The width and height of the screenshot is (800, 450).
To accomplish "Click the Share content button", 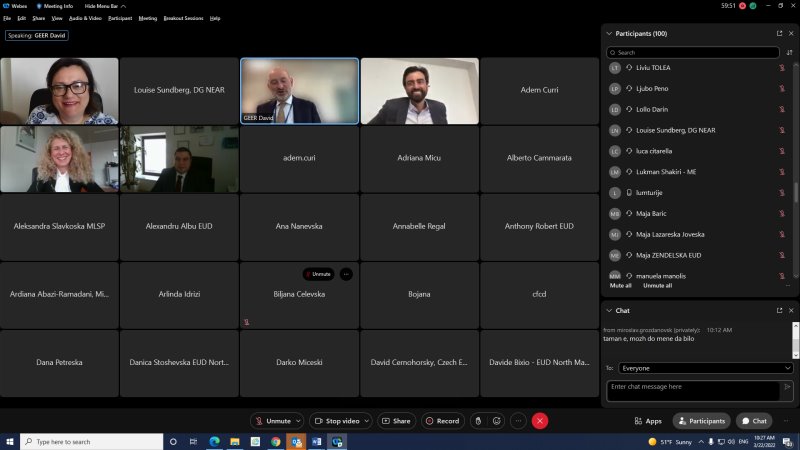I will tap(396, 421).
